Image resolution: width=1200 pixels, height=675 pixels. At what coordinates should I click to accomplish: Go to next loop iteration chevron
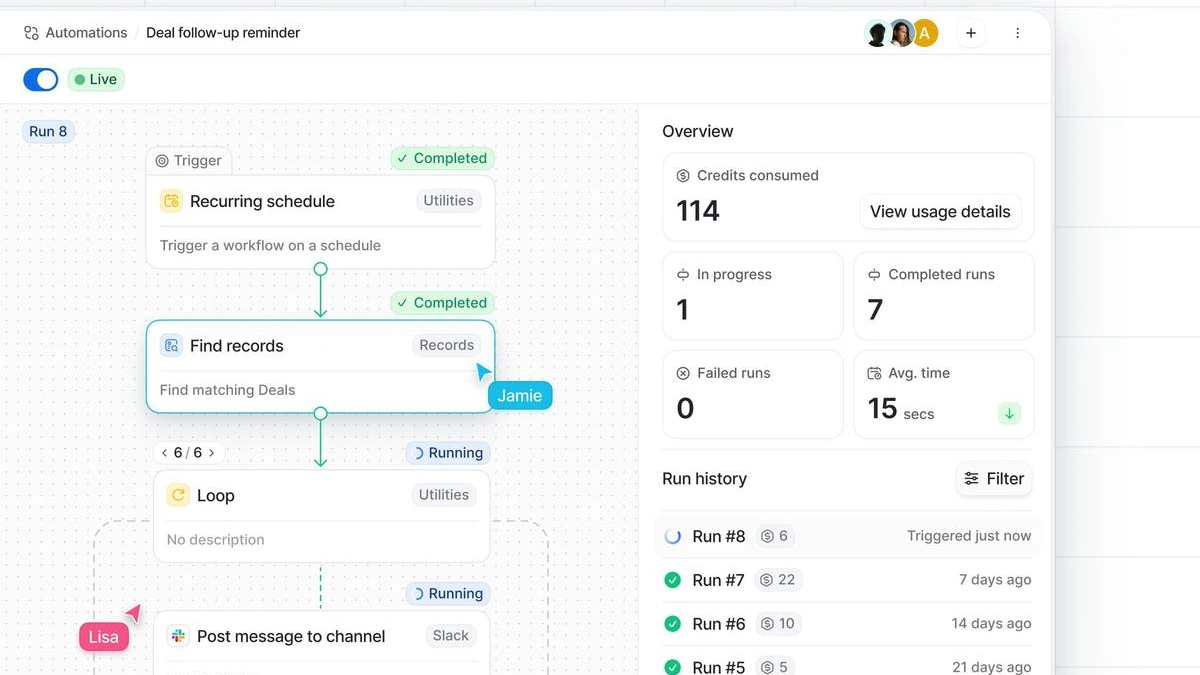coord(211,453)
